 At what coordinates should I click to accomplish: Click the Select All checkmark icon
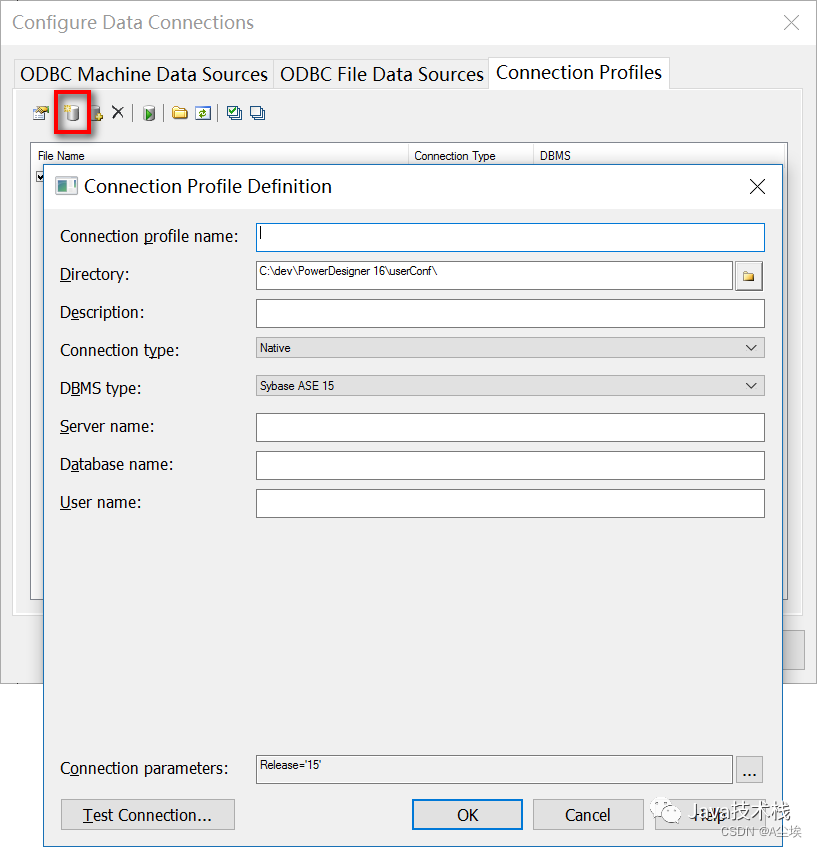coord(235,113)
